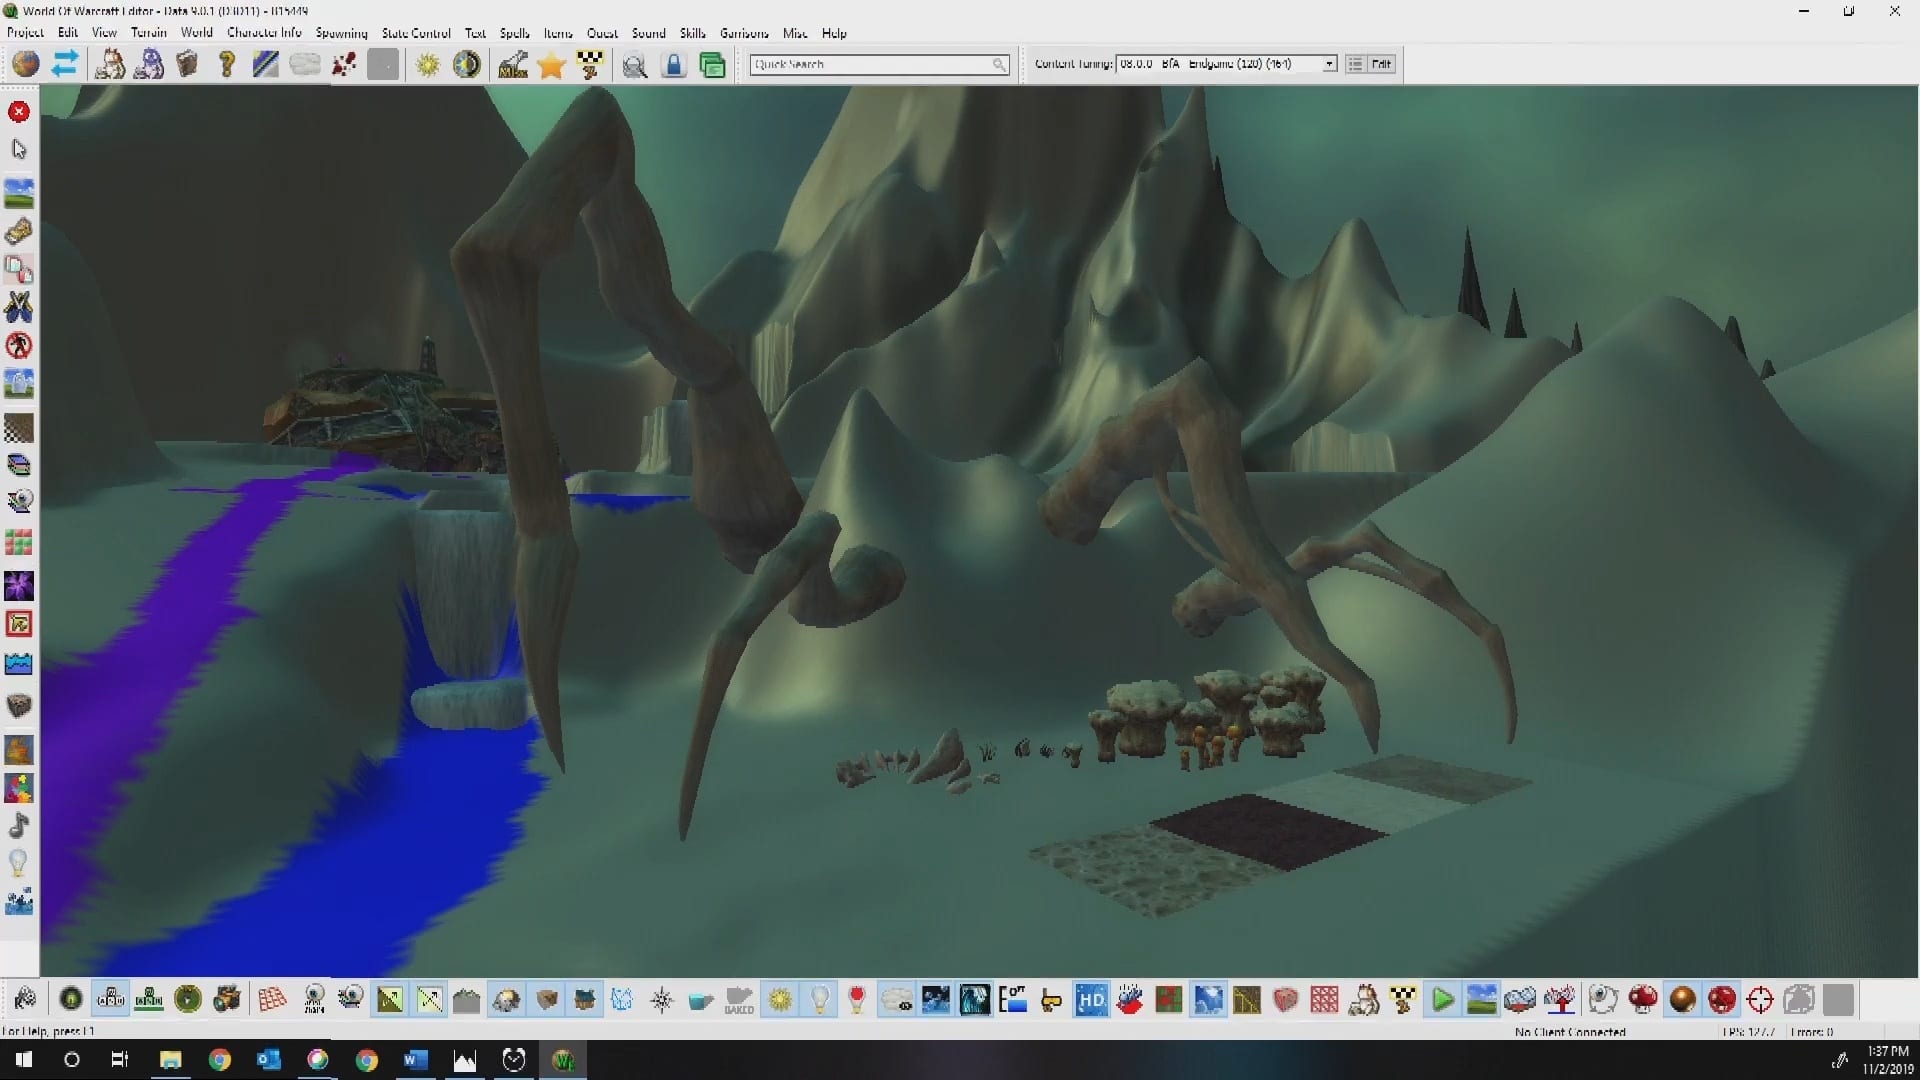Select the arrow pointer tool in sidebar

(x=19, y=149)
